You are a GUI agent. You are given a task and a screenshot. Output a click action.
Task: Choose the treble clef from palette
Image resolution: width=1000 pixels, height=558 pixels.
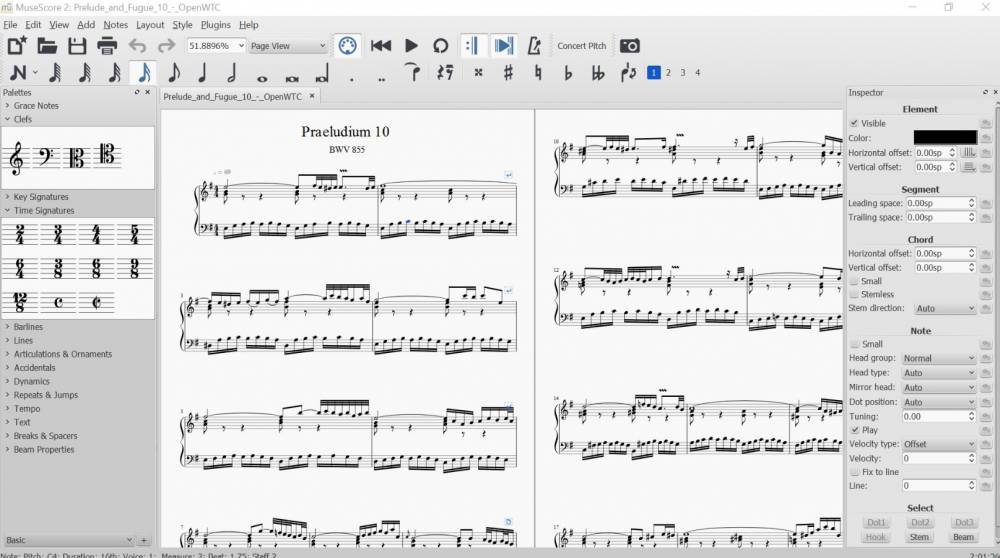[x=17, y=158]
